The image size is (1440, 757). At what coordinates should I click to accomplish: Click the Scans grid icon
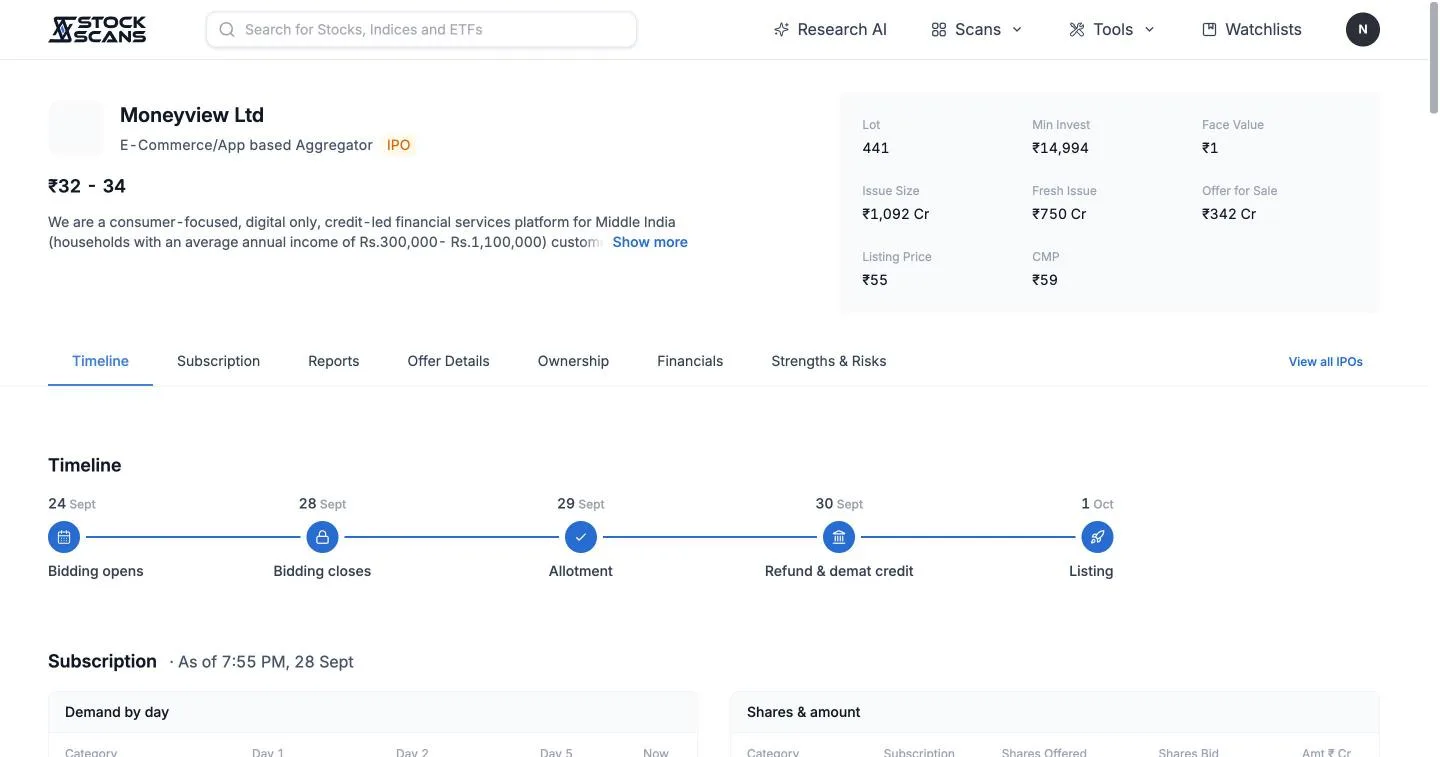point(938,30)
